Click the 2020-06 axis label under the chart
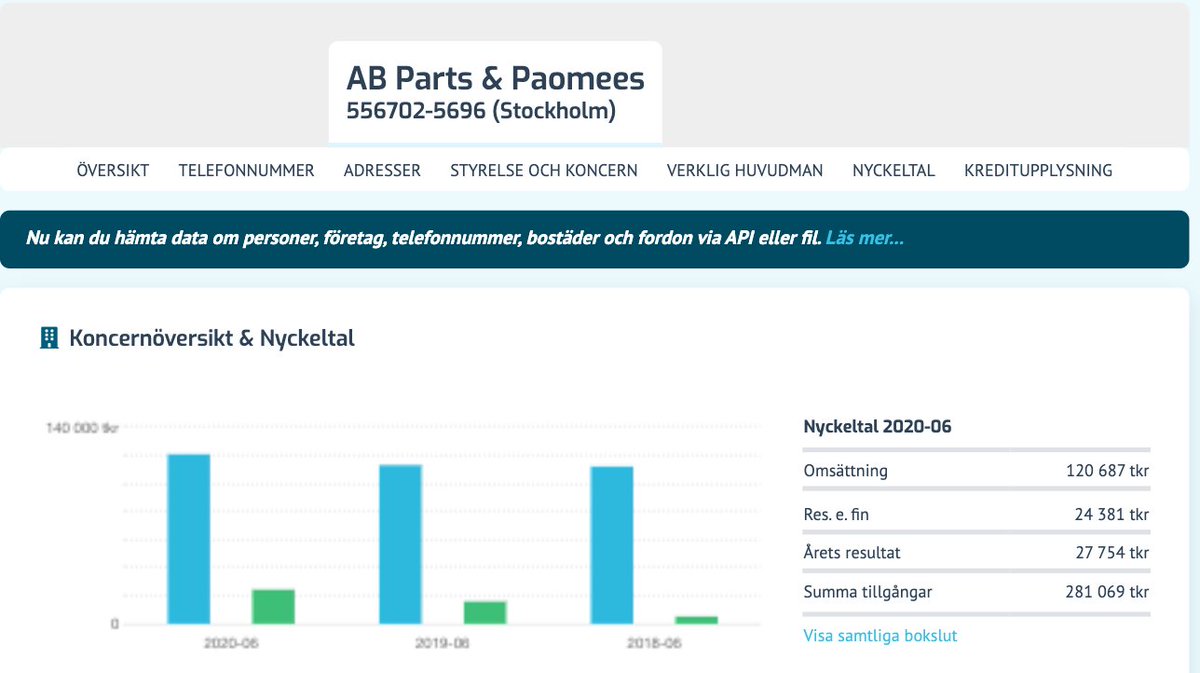 pos(231,643)
